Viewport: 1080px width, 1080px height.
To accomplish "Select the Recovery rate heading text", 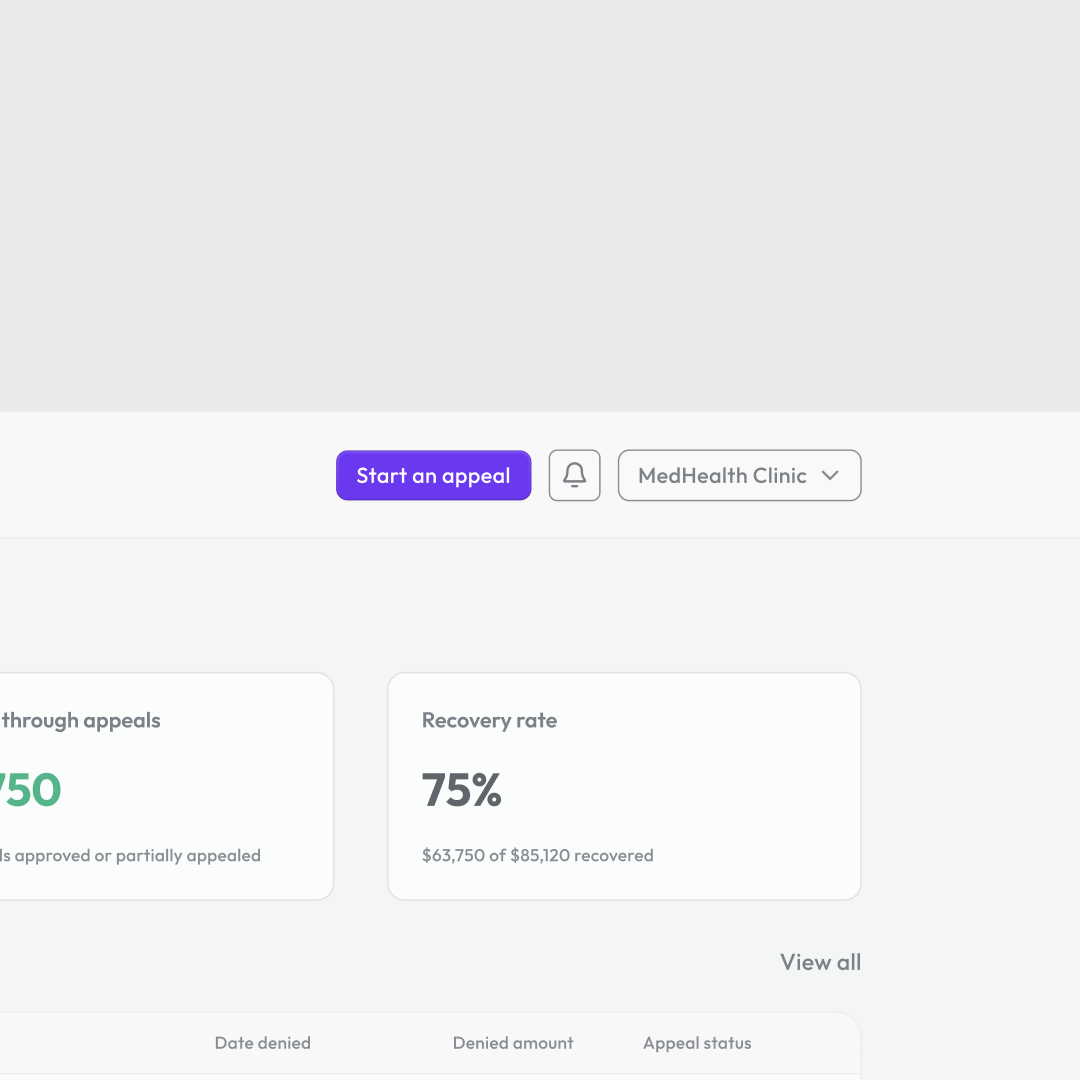I will 489,720.
